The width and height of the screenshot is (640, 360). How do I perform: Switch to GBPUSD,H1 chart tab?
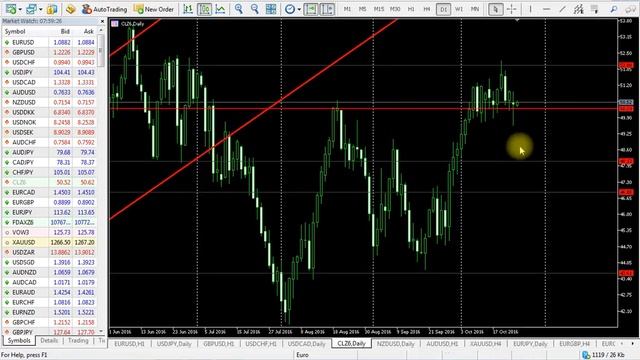(218, 344)
